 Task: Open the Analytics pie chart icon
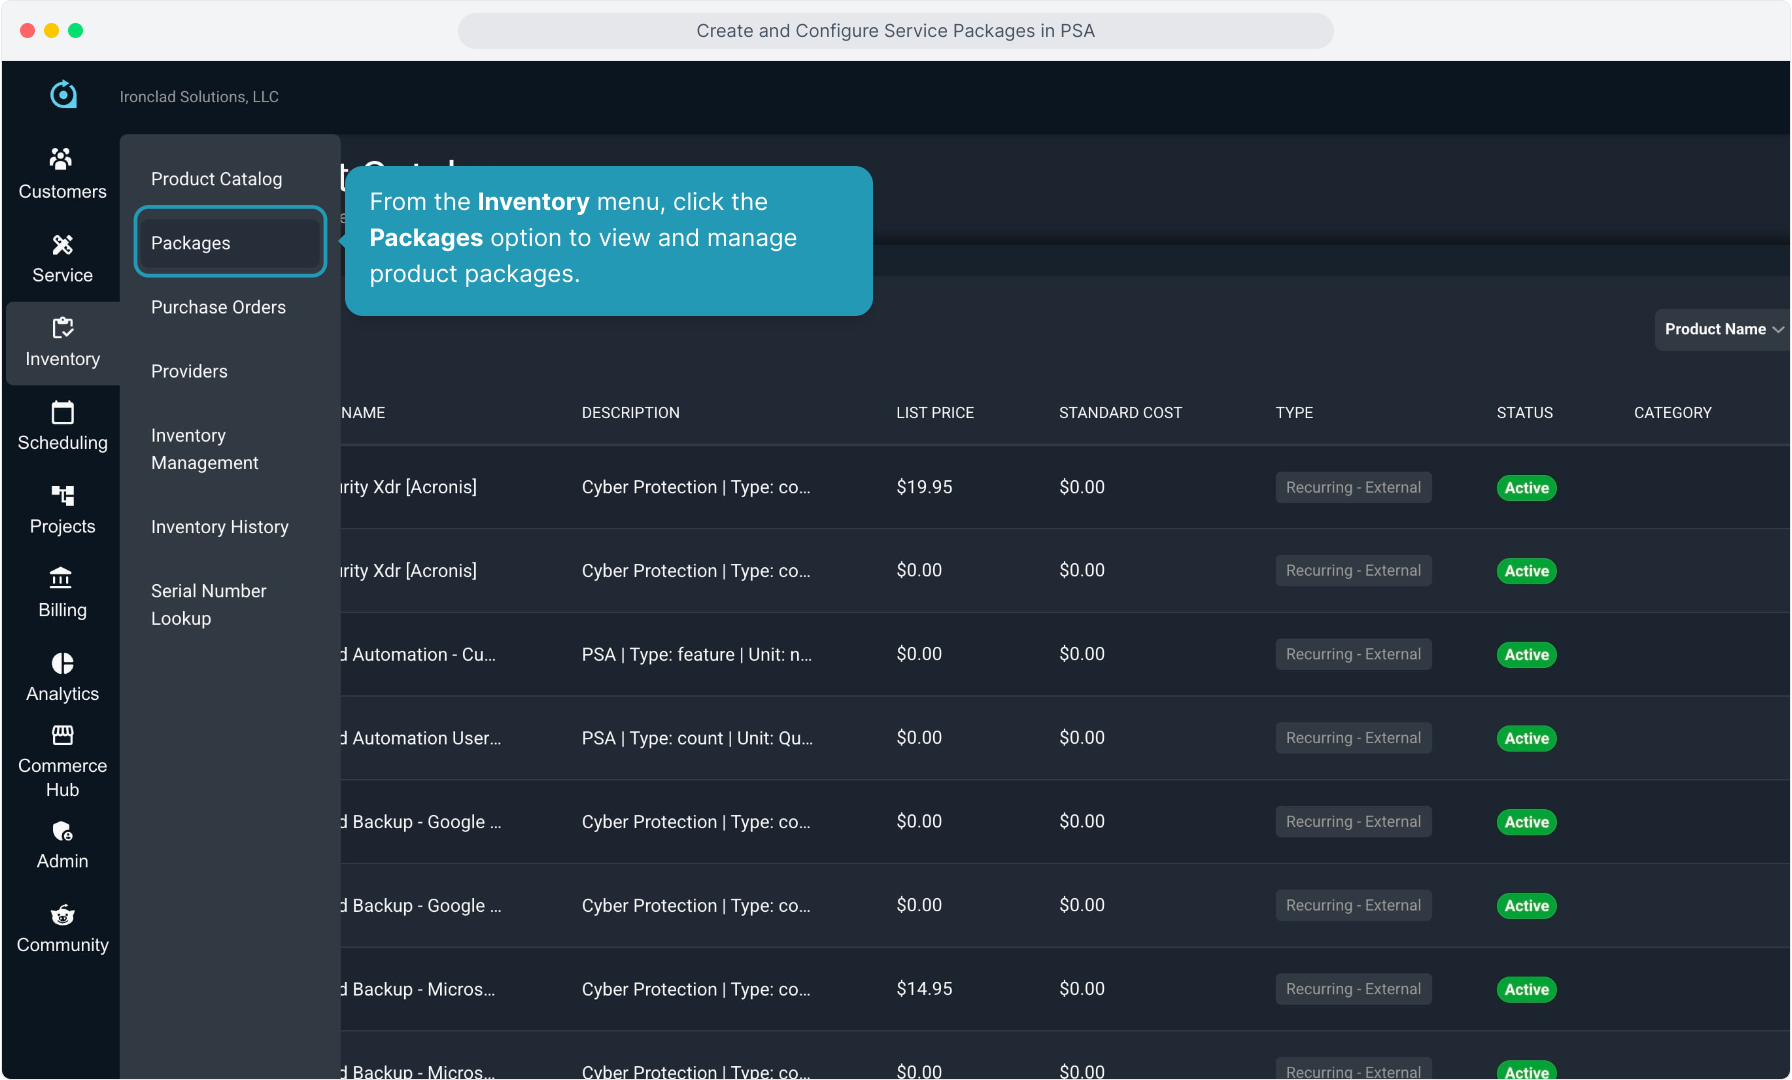coord(62,664)
